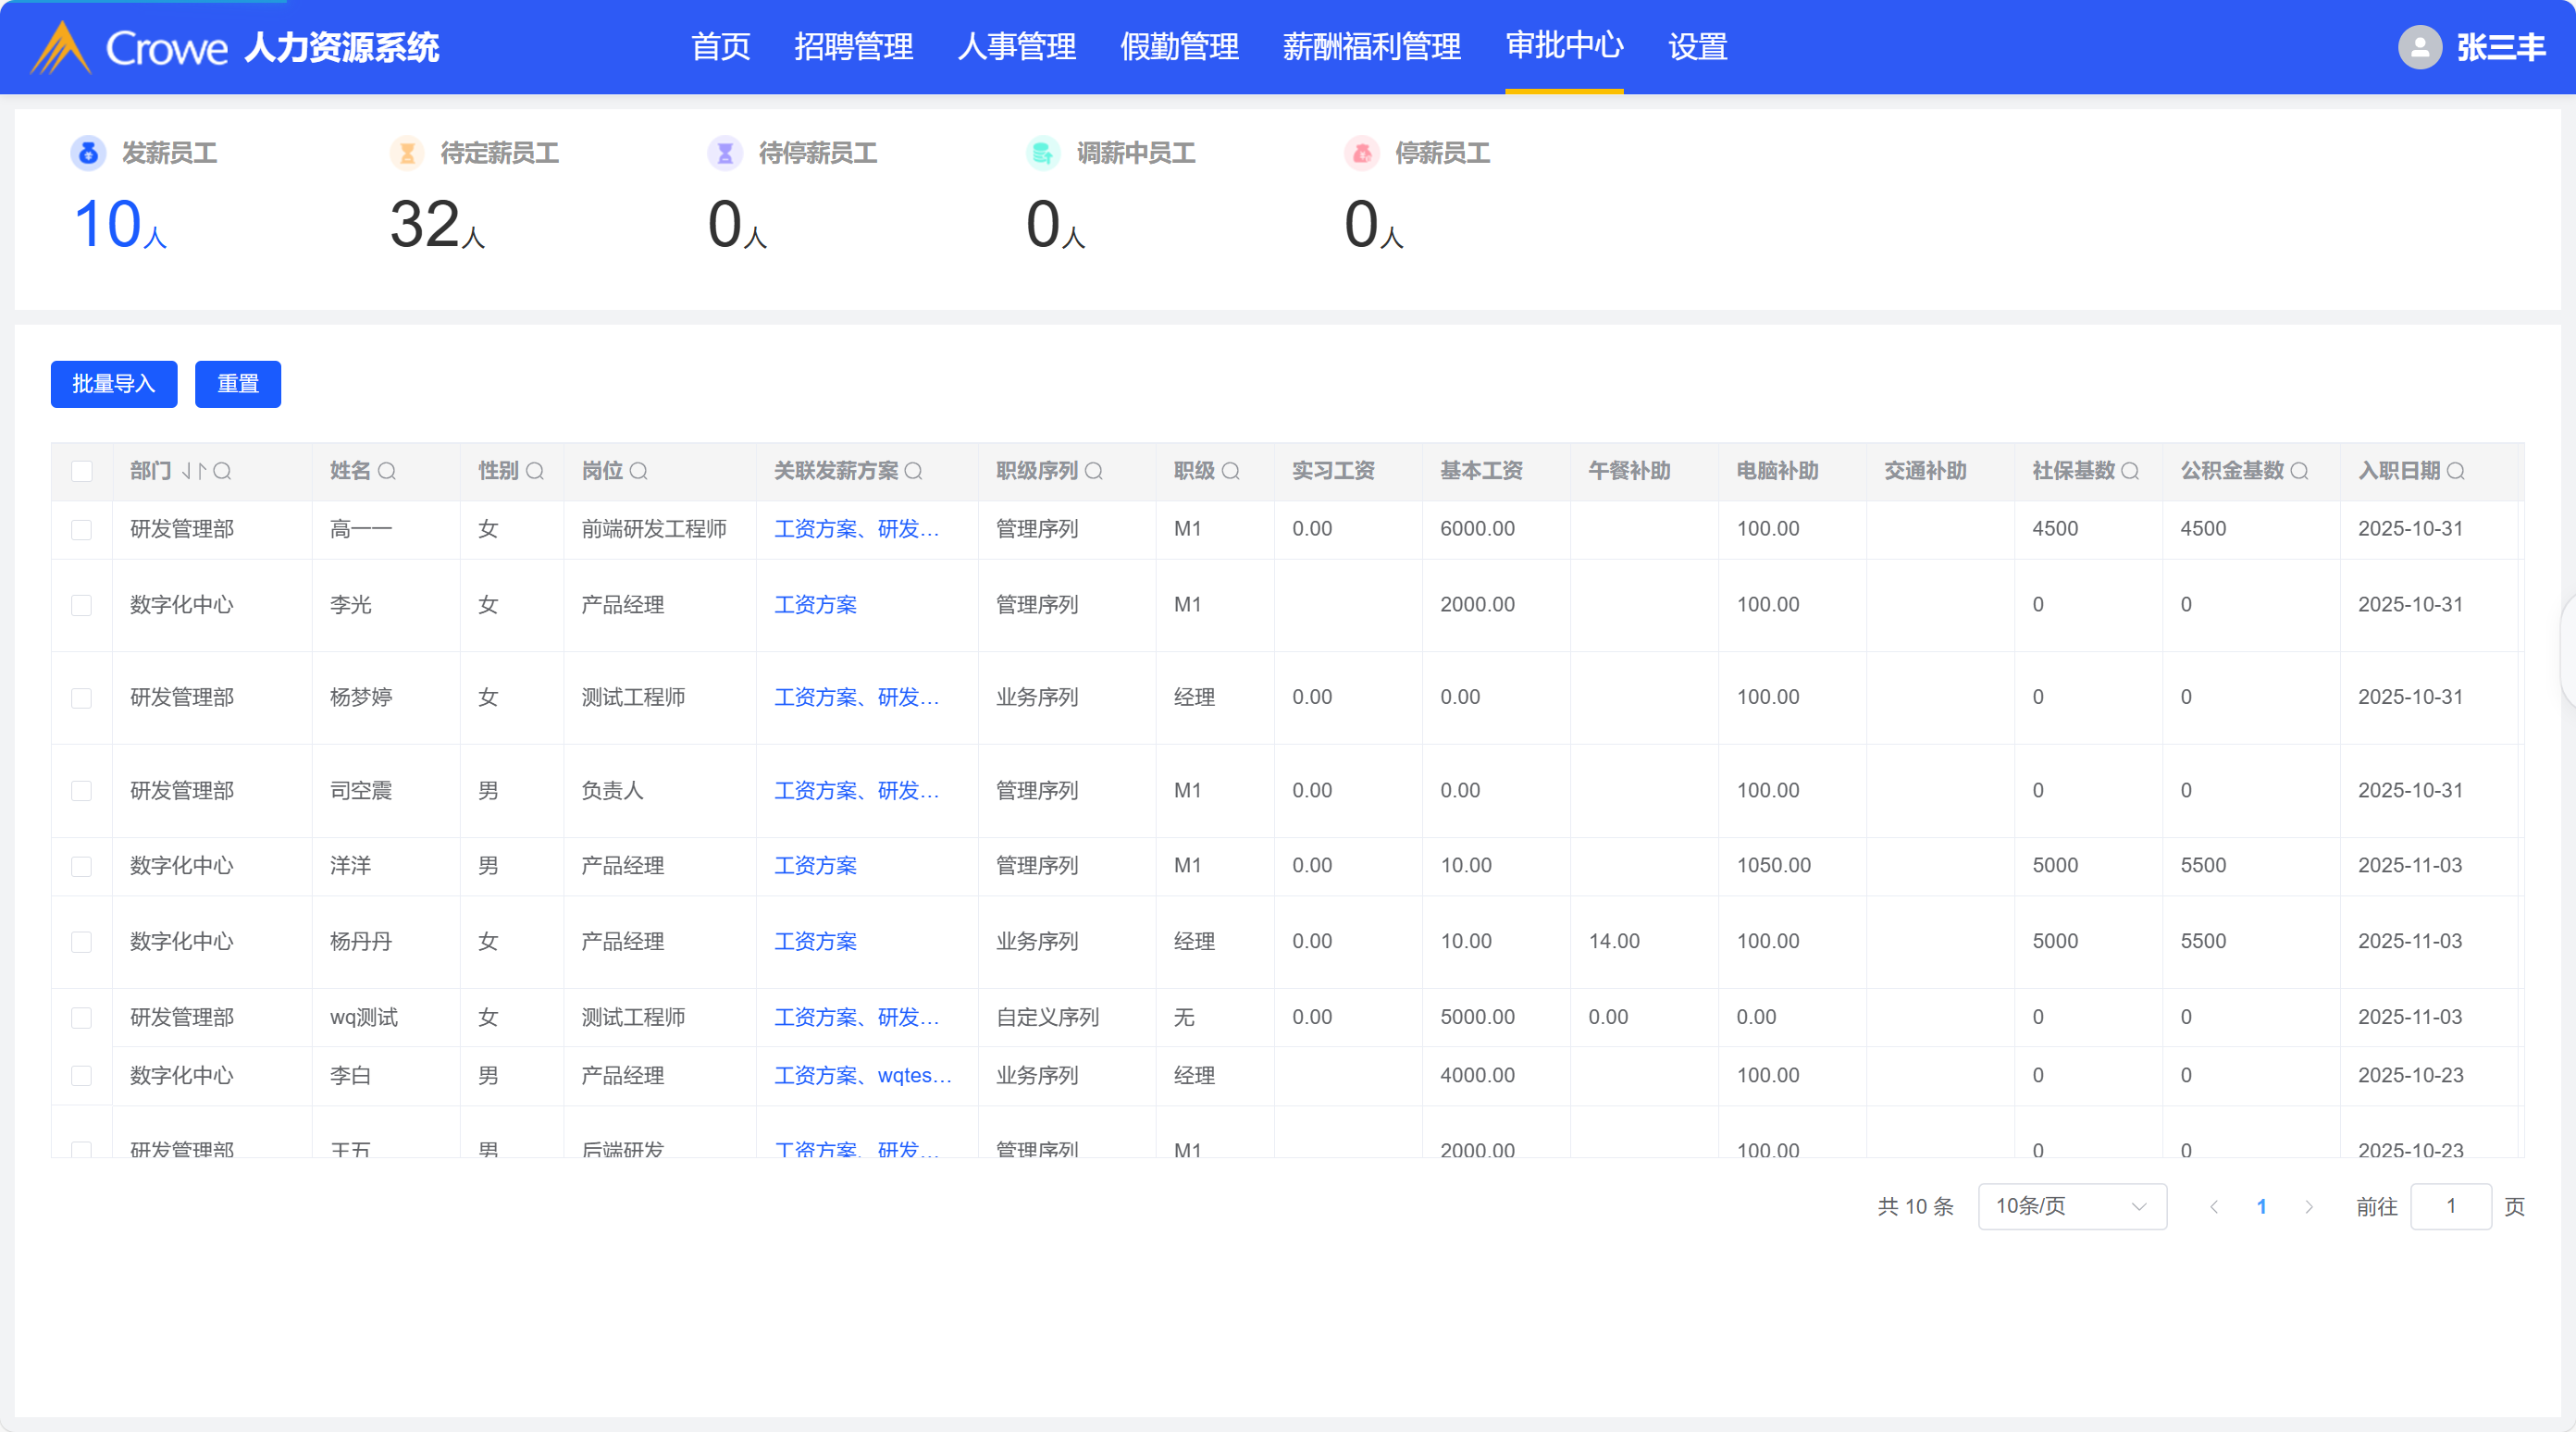2576x1432 pixels.
Task: Click the 前往 page number input field
Action: pyautogui.click(x=2450, y=1206)
